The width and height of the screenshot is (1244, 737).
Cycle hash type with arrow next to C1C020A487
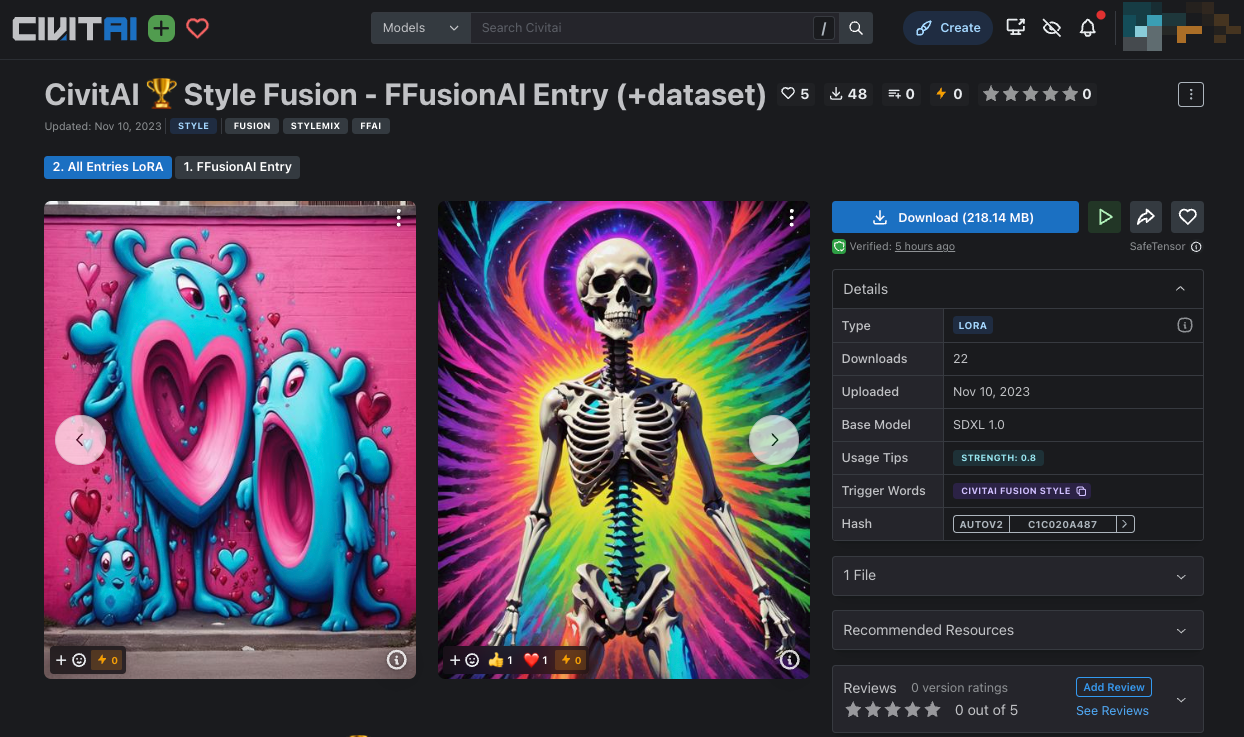click(x=1125, y=524)
